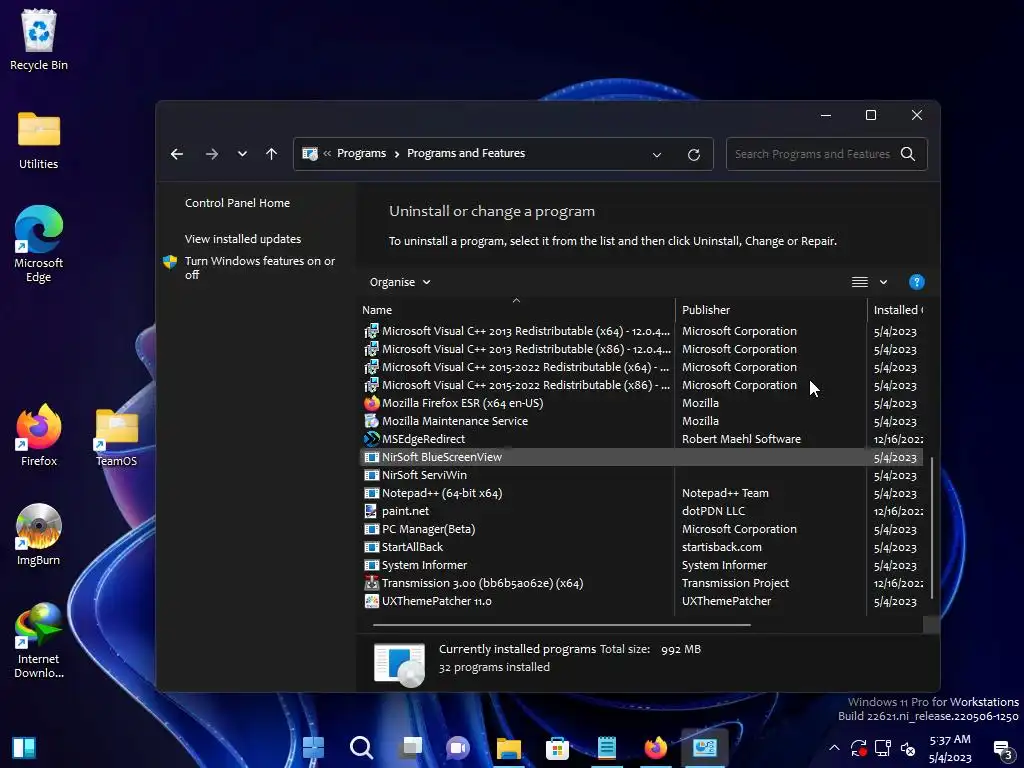Image resolution: width=1024 pixels, height=768 pixels.
Task: Click the Control Panel icon in address bar
Action: click(310, 154)
